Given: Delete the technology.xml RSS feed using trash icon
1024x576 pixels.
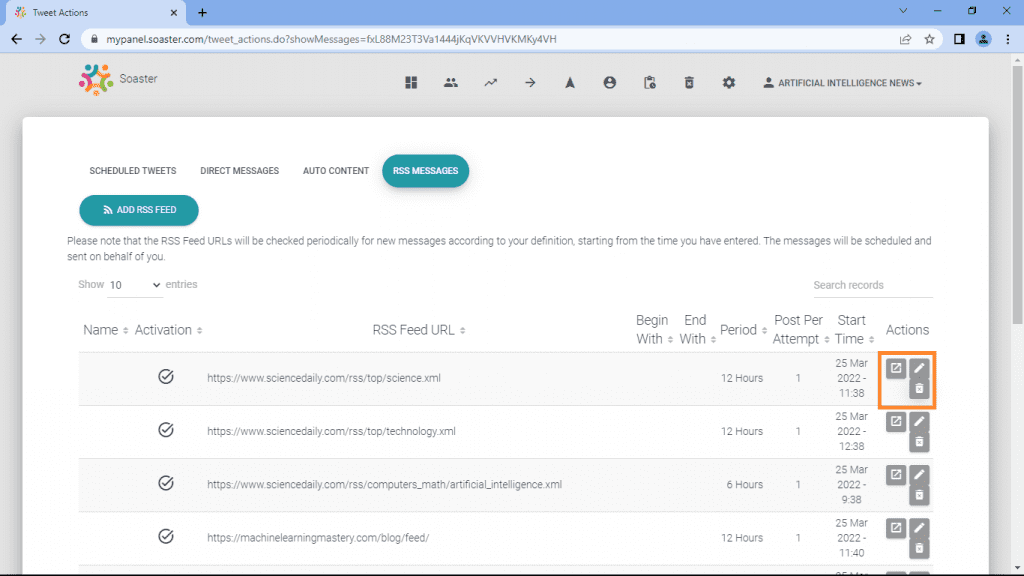Looking at the screenshot, I should pos(919,442).
